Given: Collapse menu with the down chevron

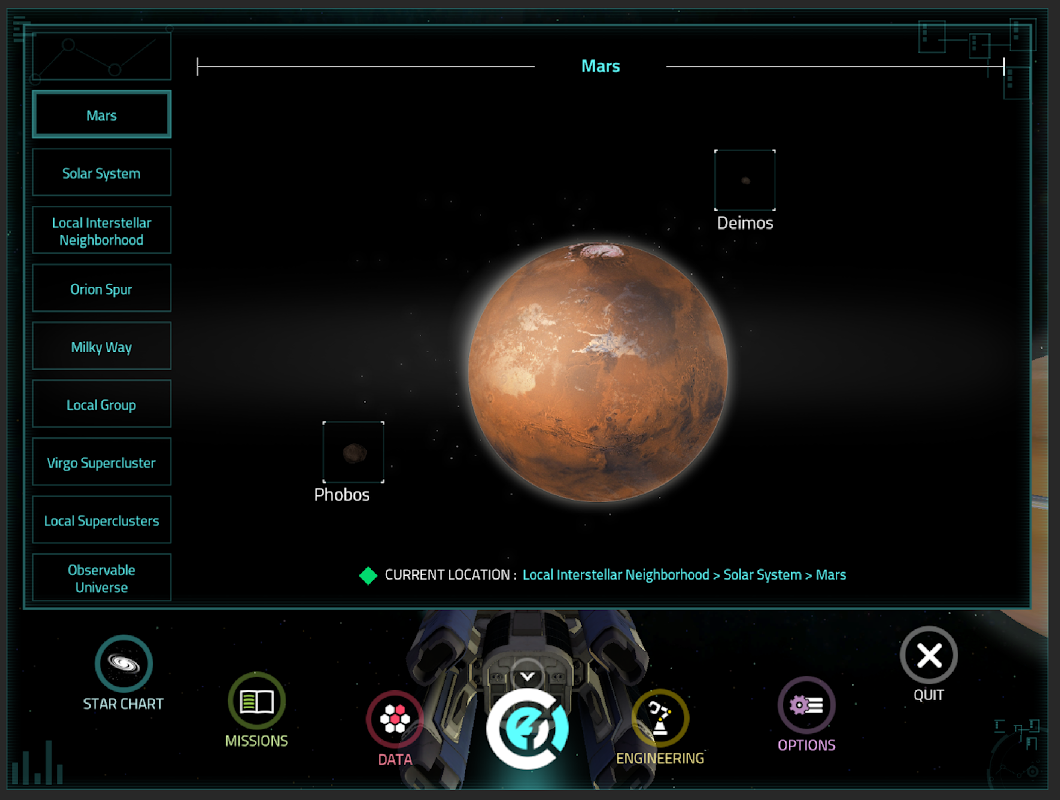Looking at the screenshot, I should point(527,676).
